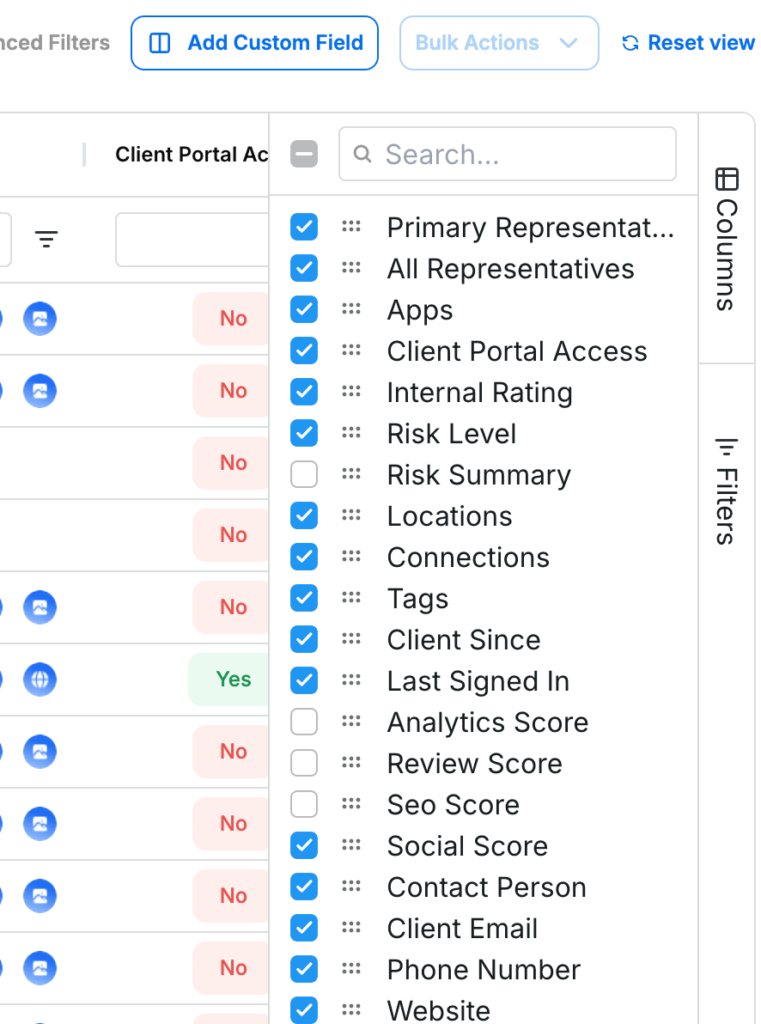The height and width of the screenshot is (1024, 761).
Task: Uncheck the Internal Rating column
Action: point(304,392)
